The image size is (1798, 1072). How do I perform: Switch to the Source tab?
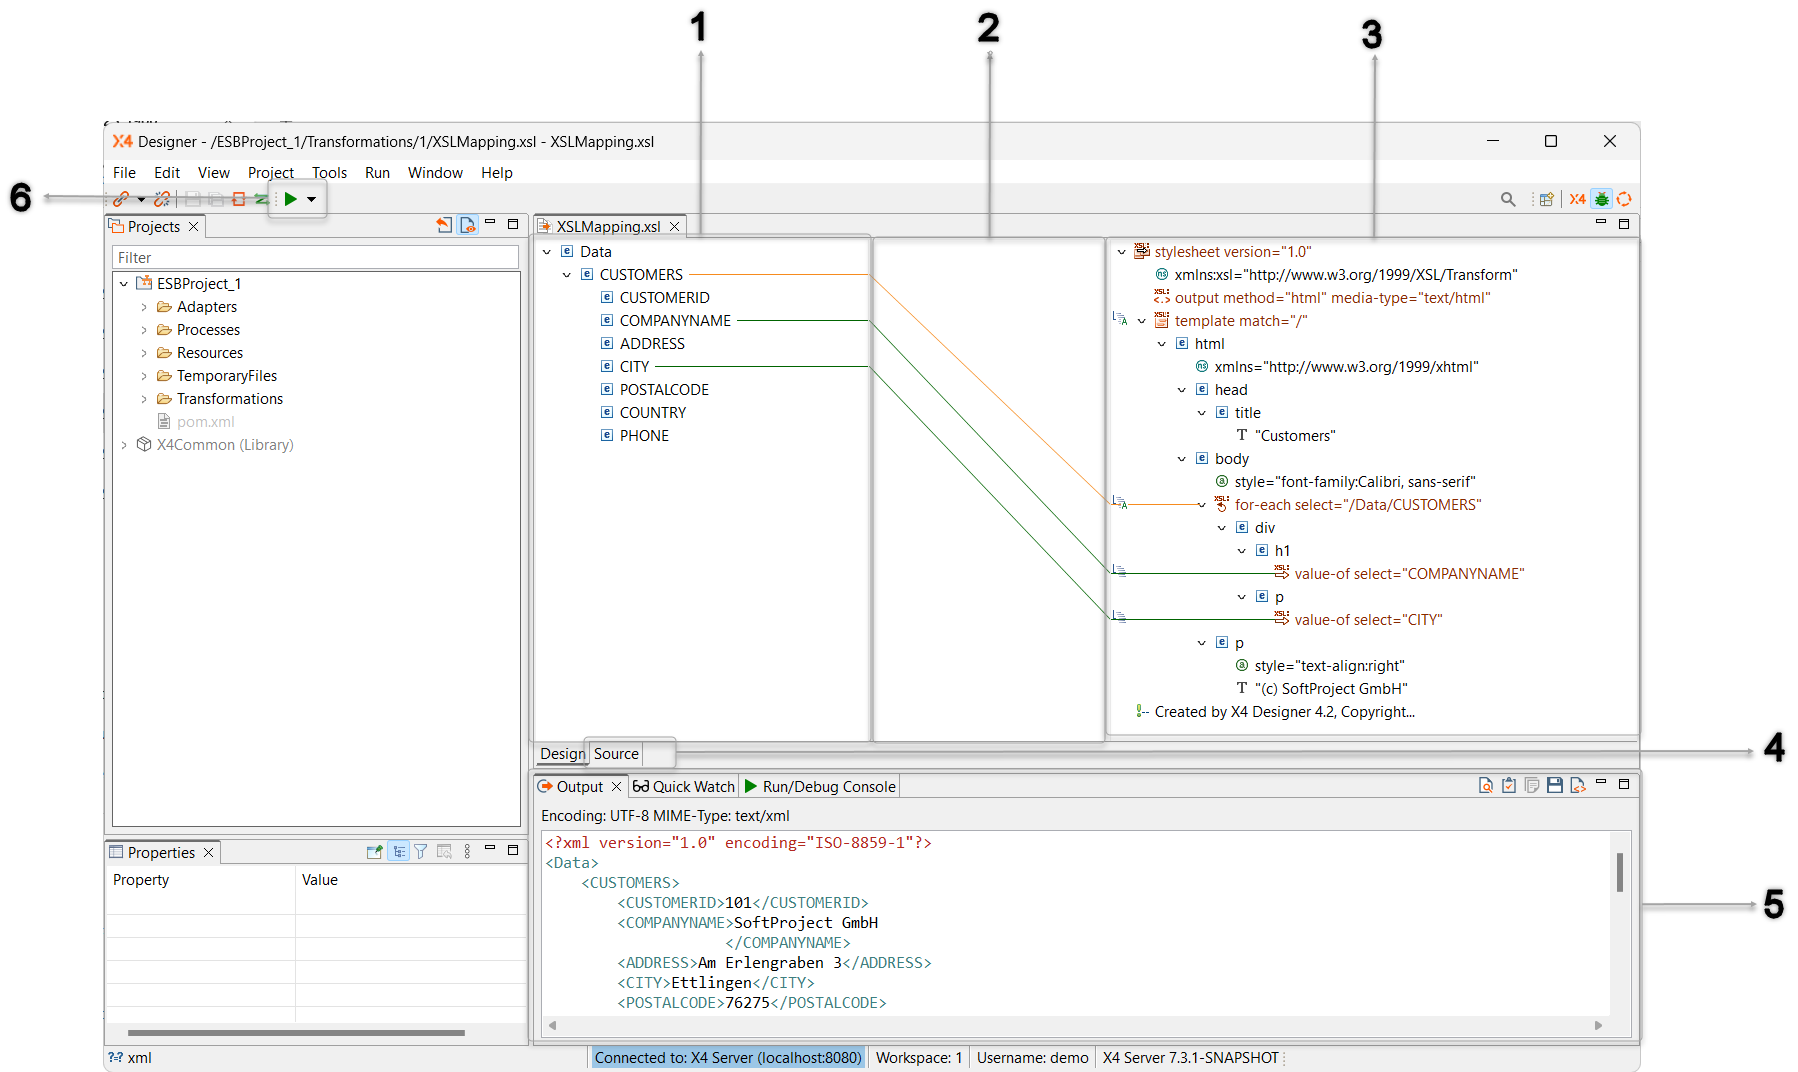(x=616, y=754)
